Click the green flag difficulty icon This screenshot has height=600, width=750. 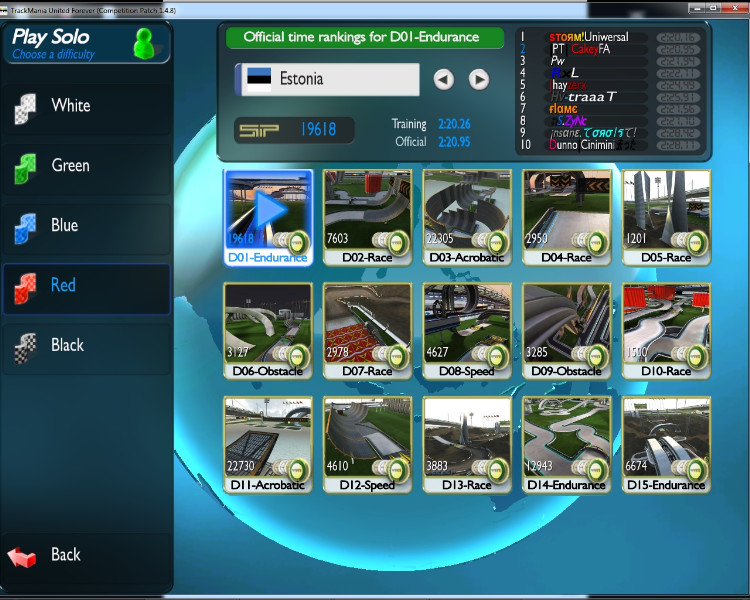point(24,167)
